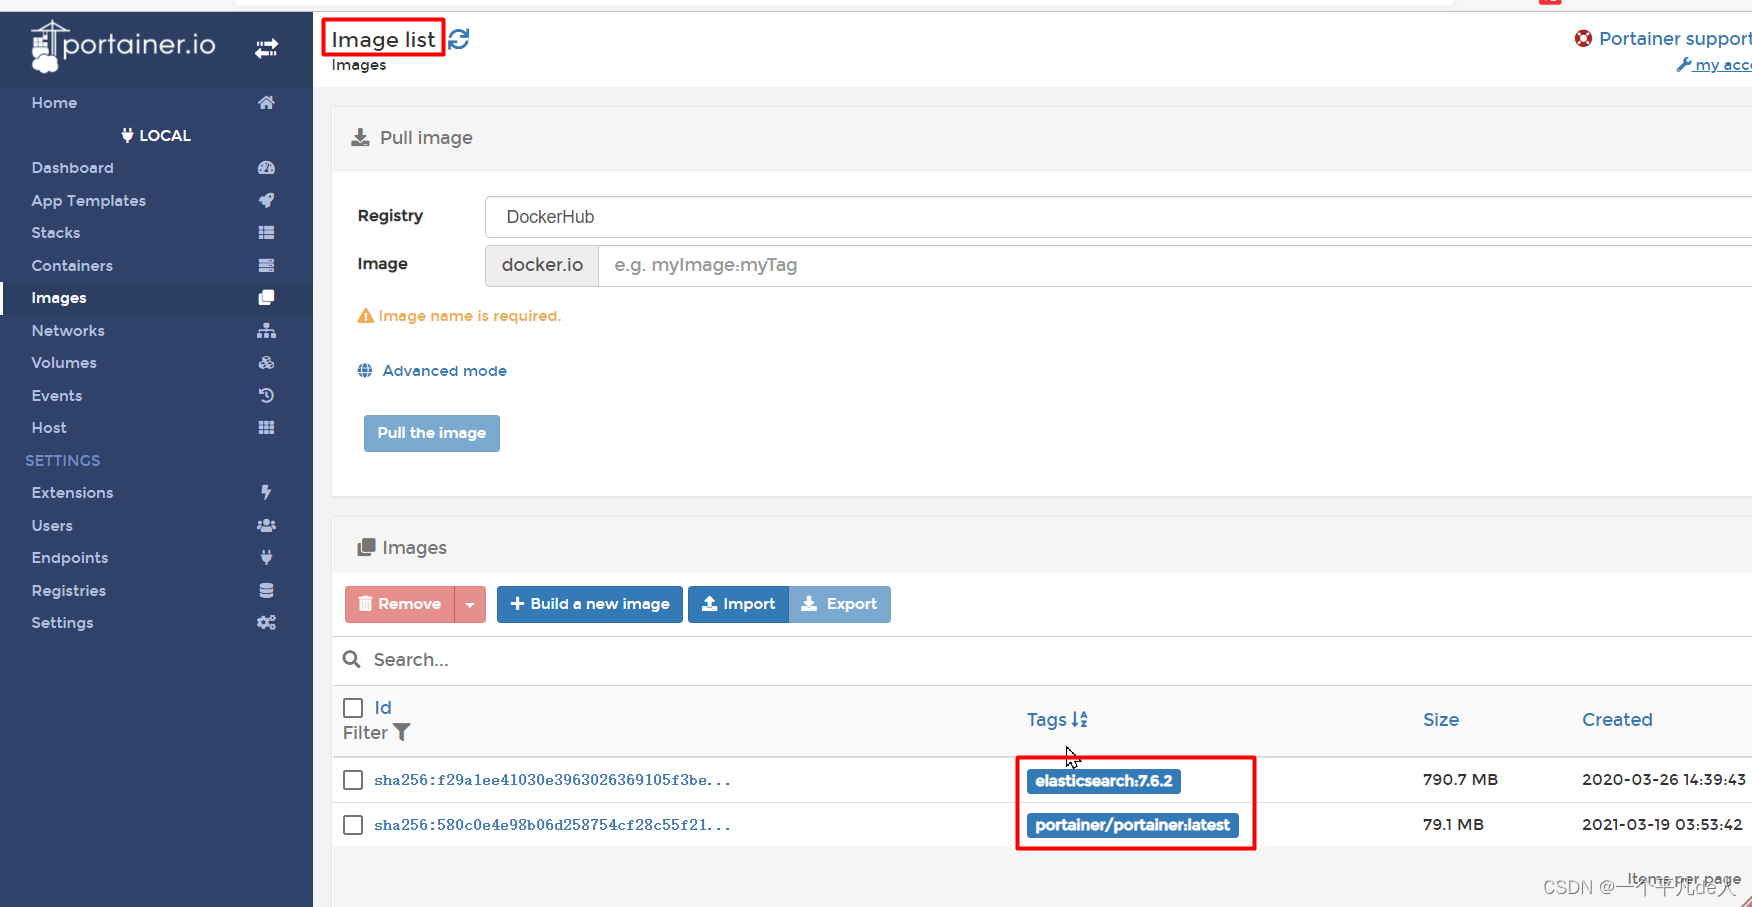
Task: Open the sha256:f29a1ee41030 image link
Action: 552,780
